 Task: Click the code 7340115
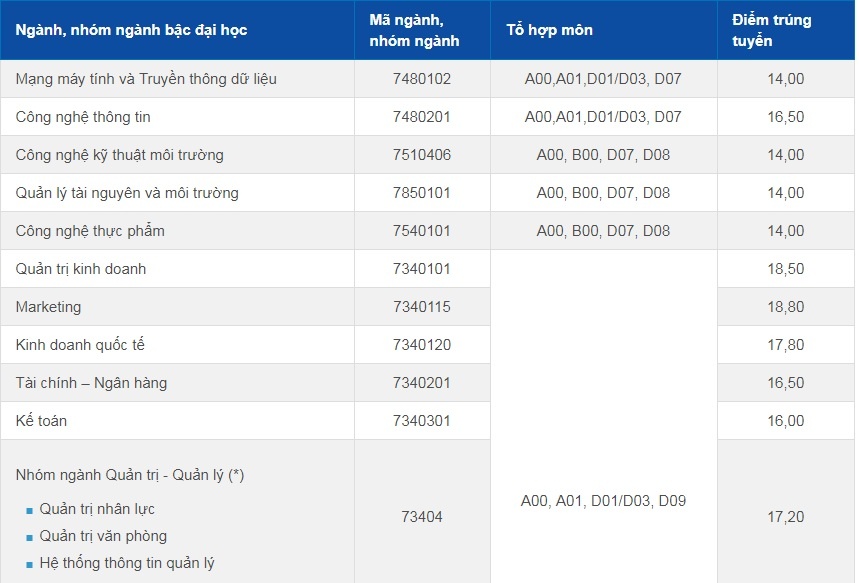[422, 306]
